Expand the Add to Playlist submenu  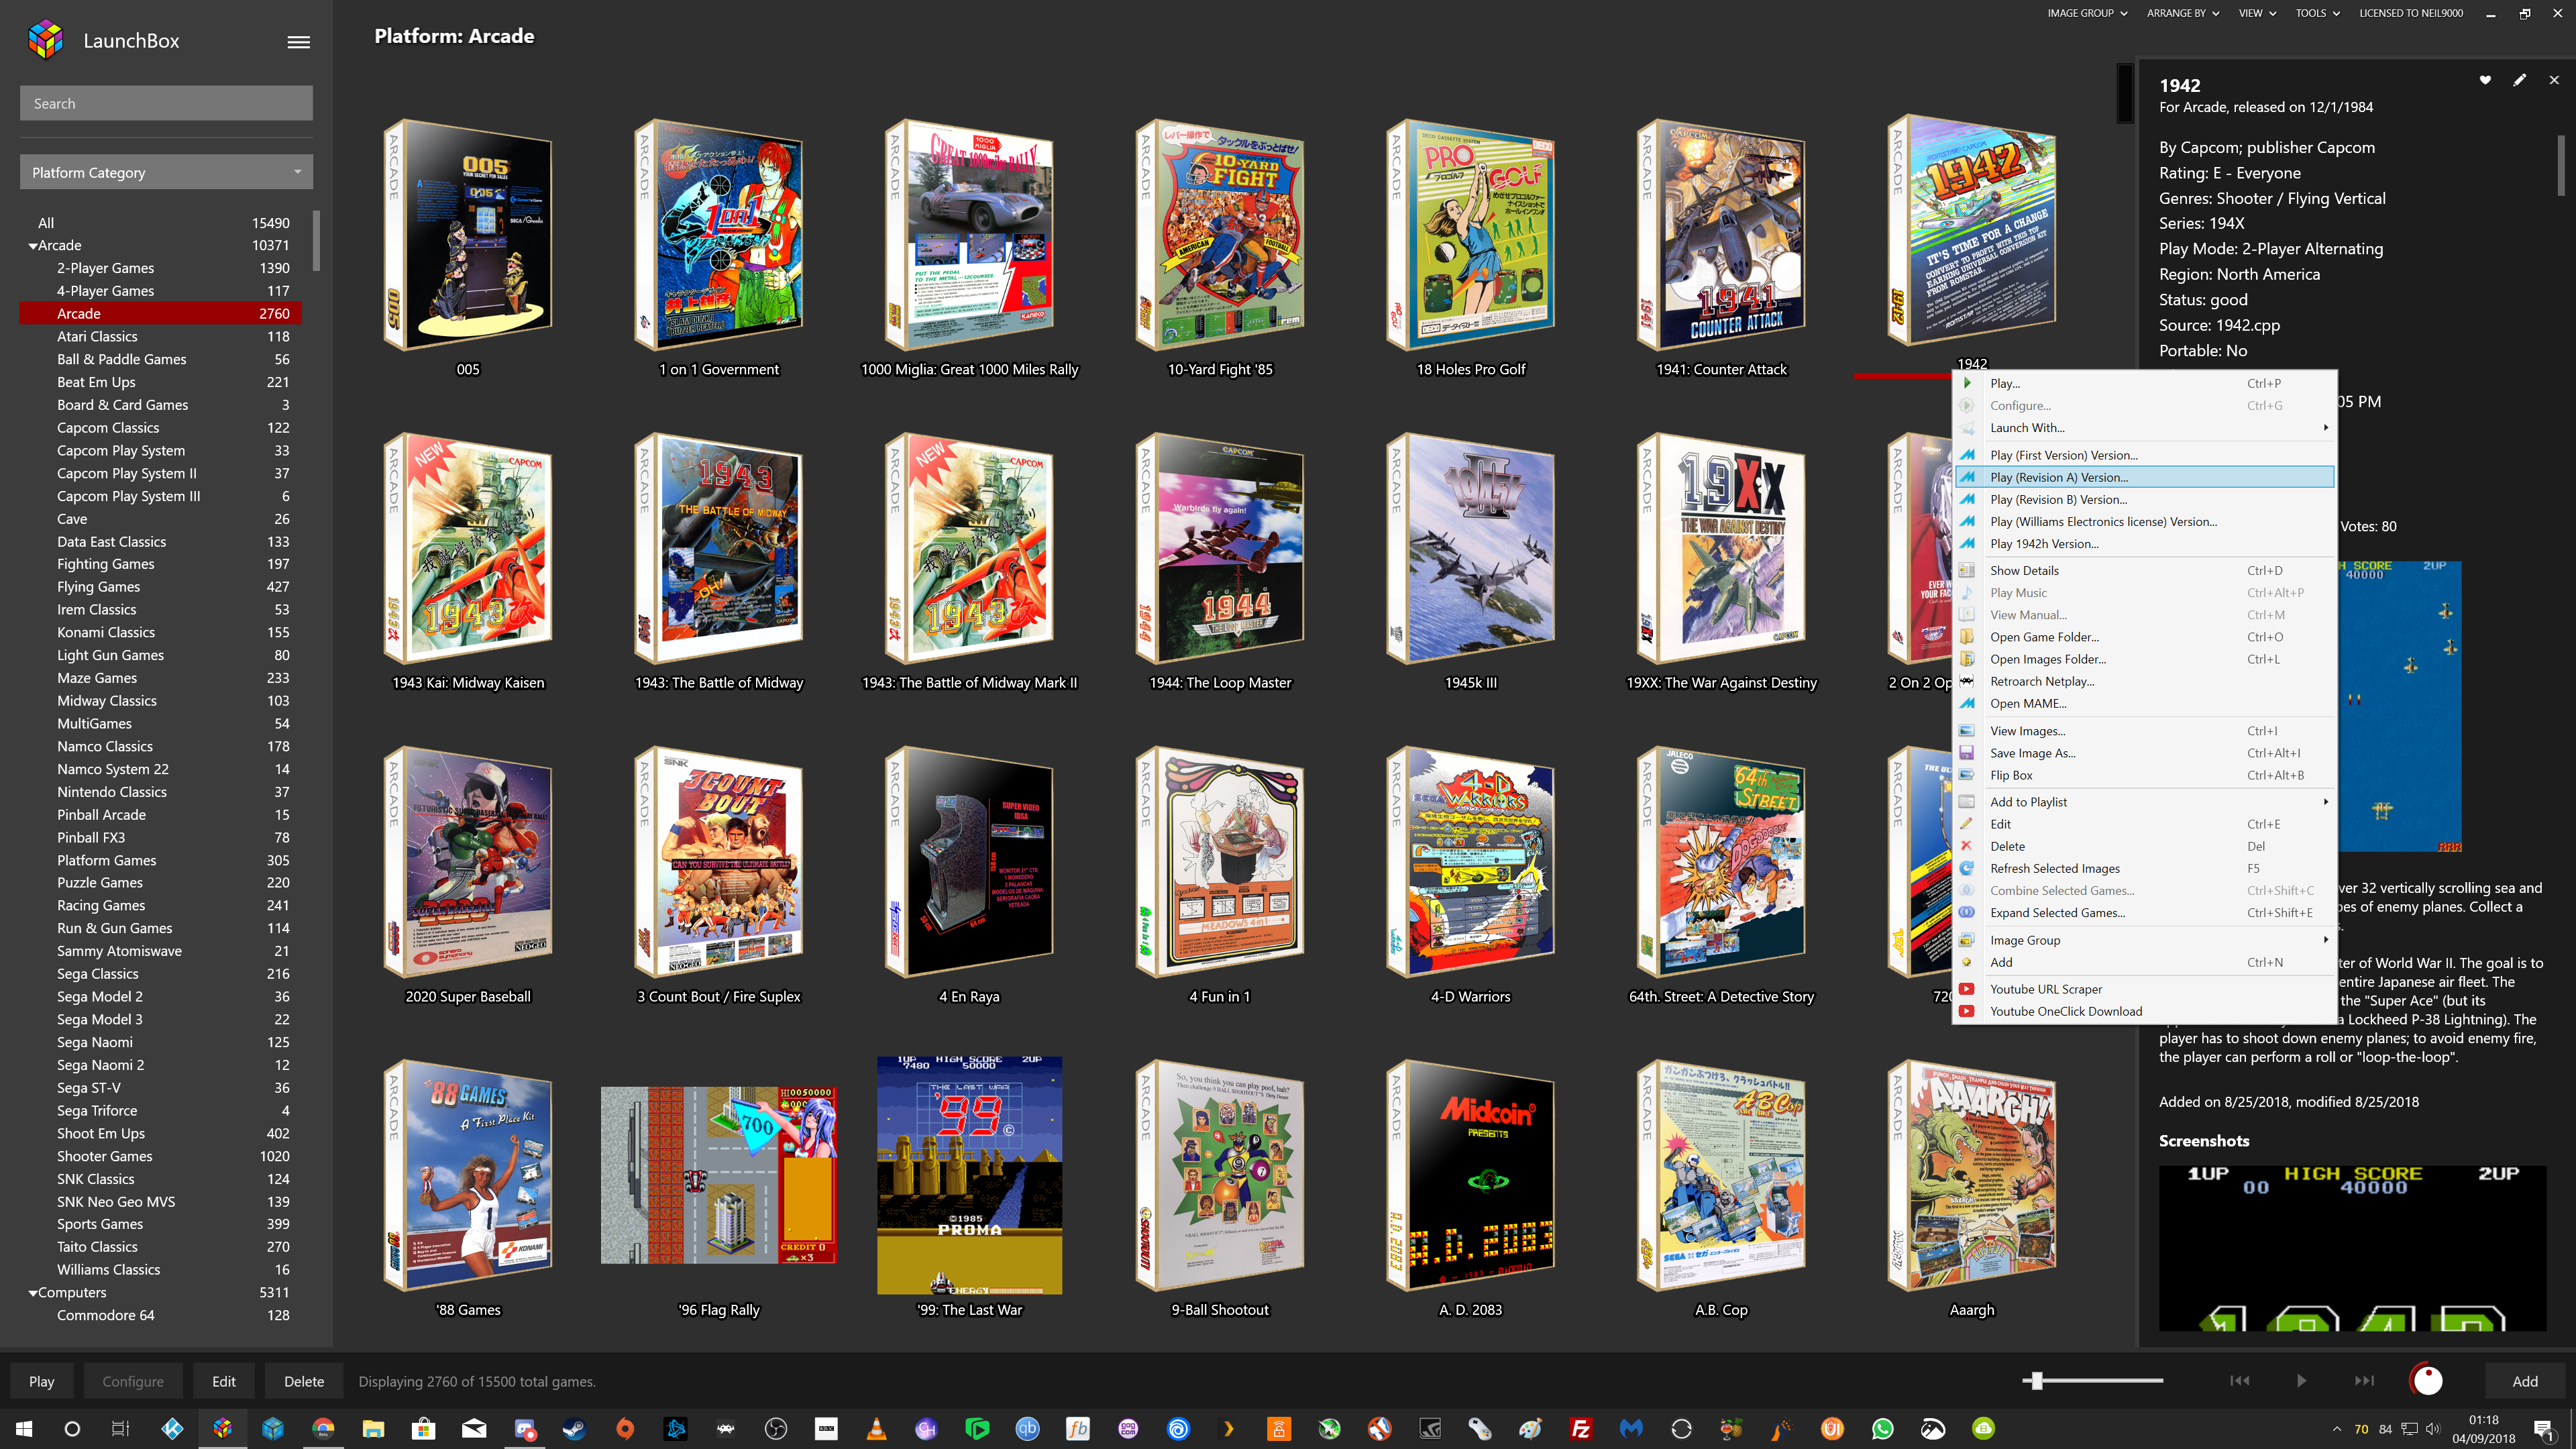pos(2144,802)
